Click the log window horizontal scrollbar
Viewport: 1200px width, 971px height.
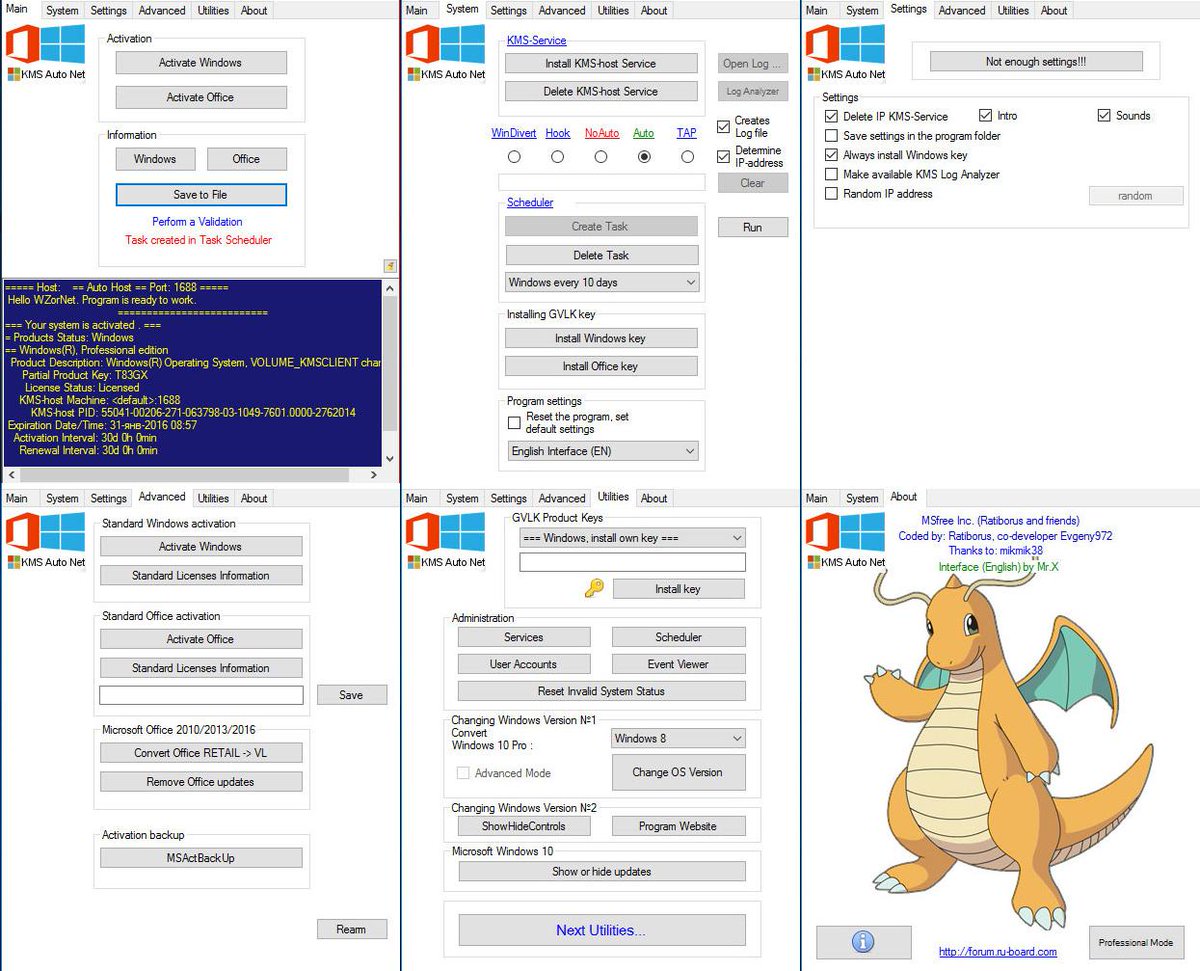(192, 474)
